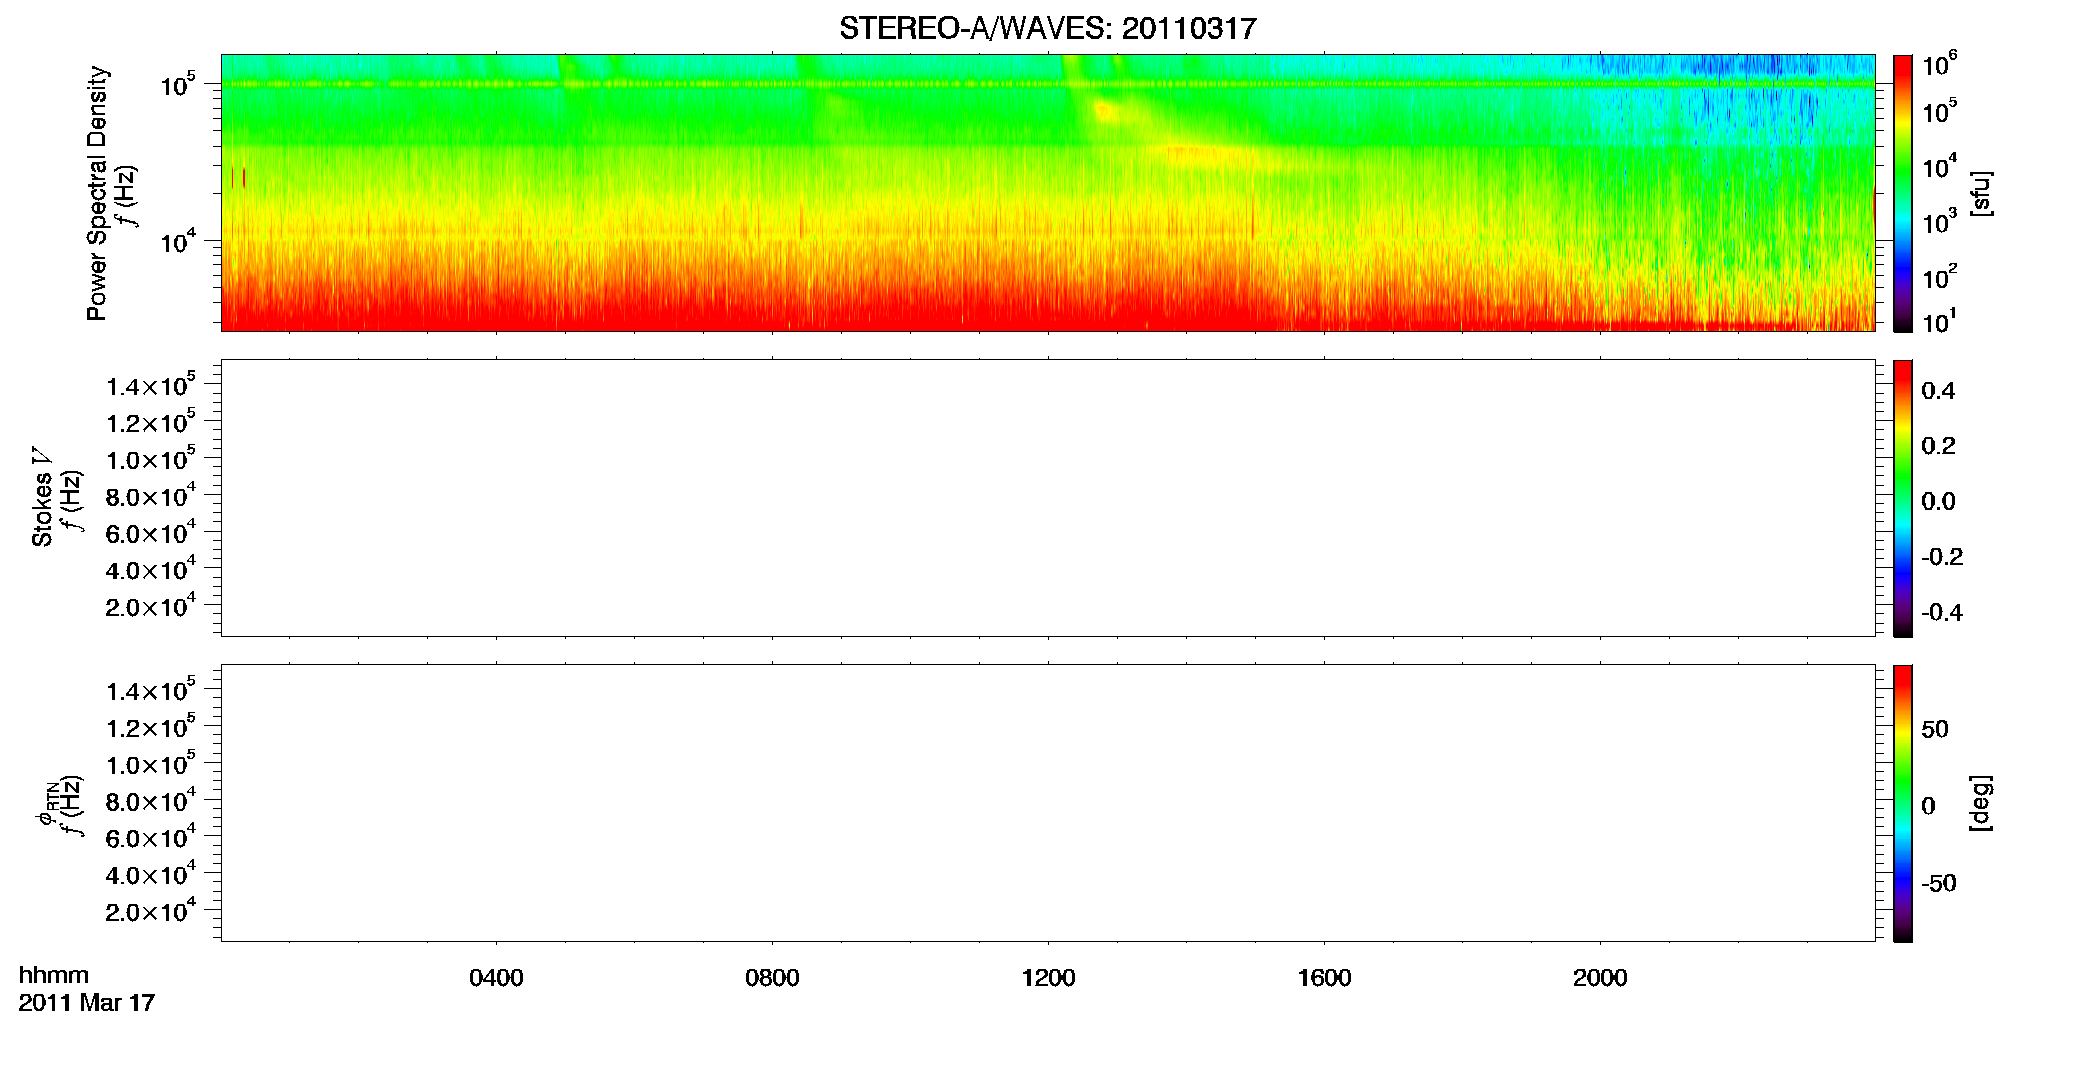Screen dimensions: 2096x1080
Task: Select the Power Spectral Density axis label
Action: (97, 193)
